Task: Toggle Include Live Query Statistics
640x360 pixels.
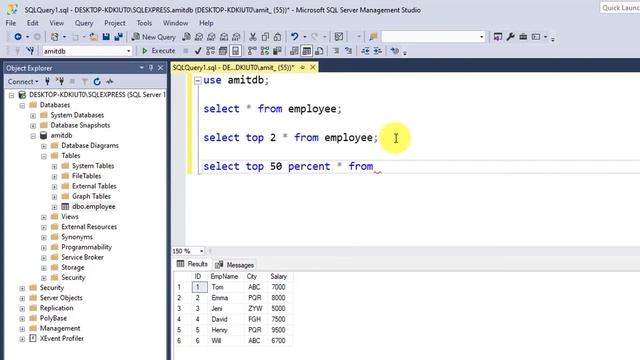Action: coord(264,51)
